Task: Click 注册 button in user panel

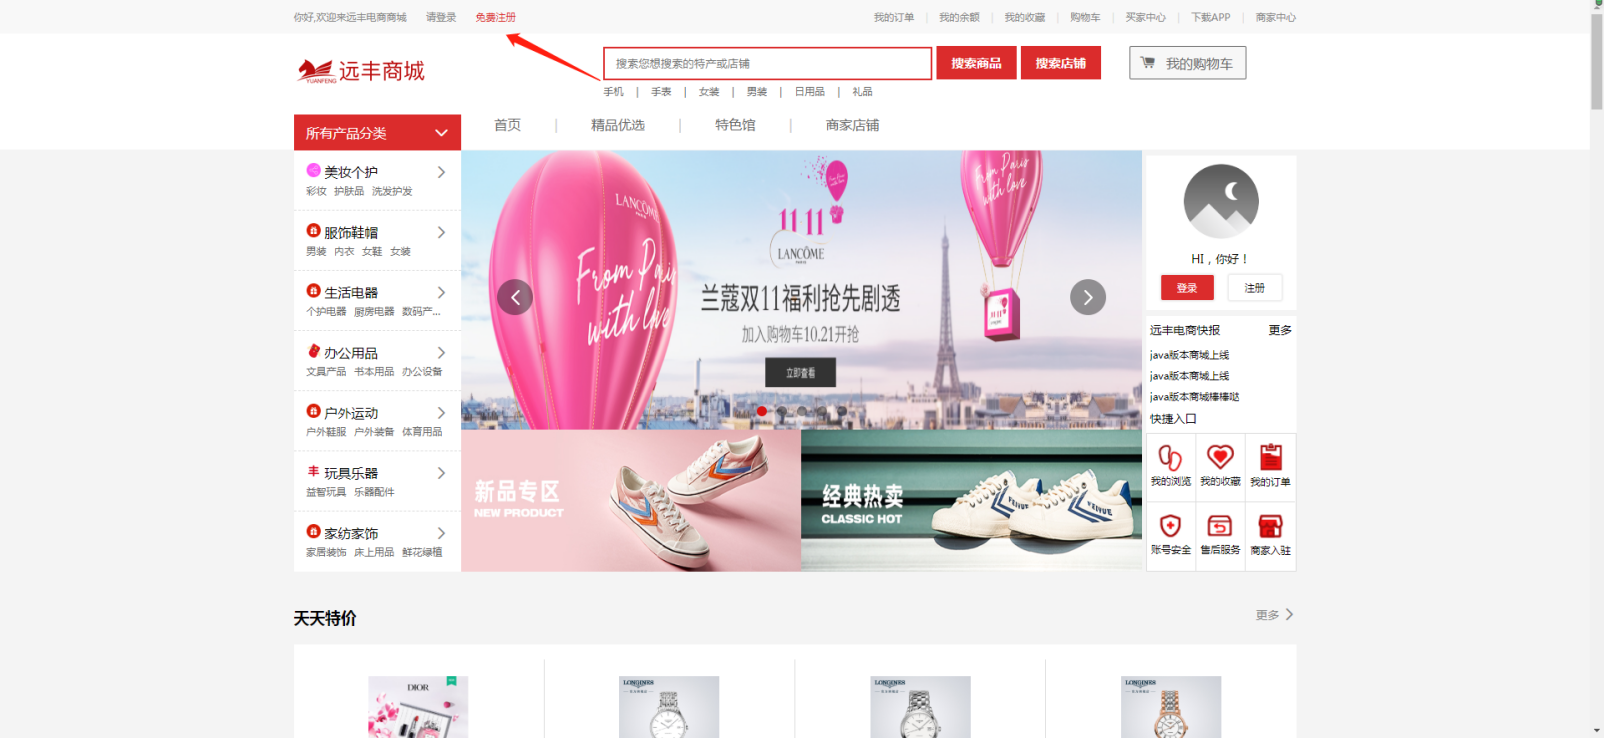Action: click(1255, 288)
